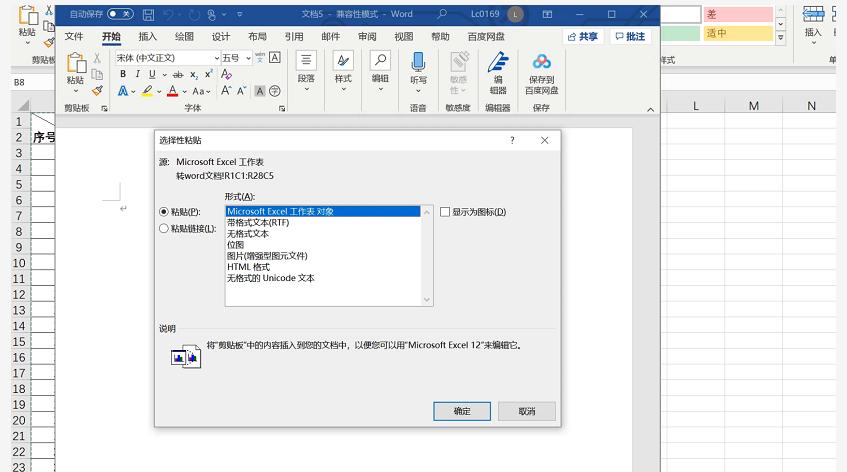This screenshot has height=472, width=847.
Task: Select the Paste link (粘贴链接) radio button
Action: [x=164, y=228]
